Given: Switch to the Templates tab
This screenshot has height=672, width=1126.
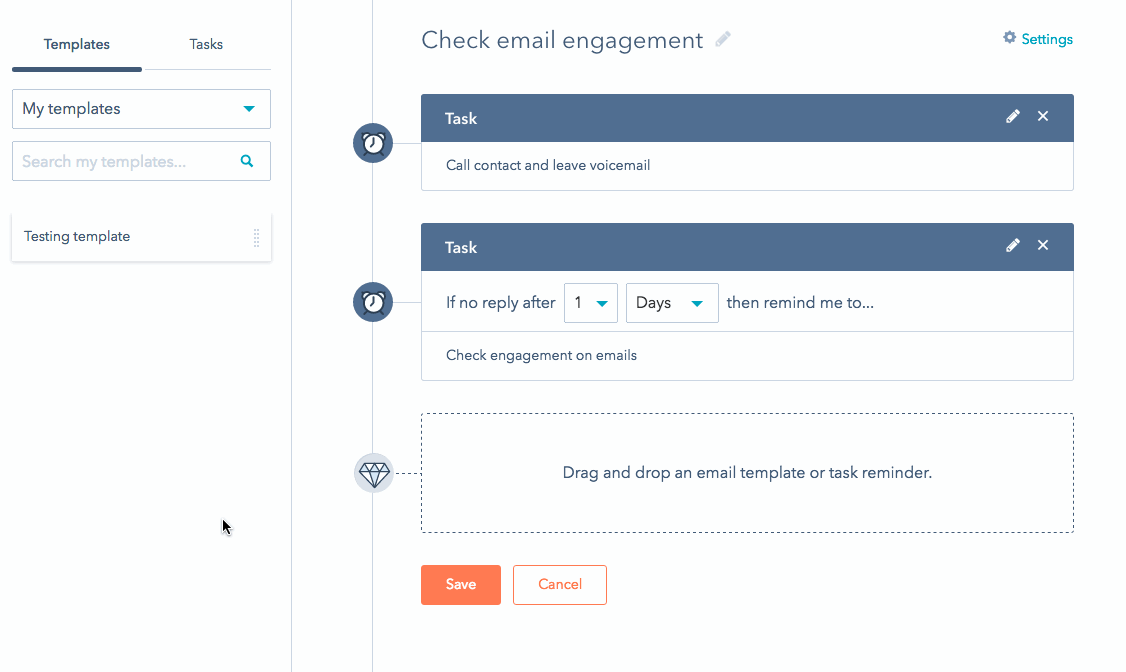Looking at the screenshot, I should click(x=77, y=45).
